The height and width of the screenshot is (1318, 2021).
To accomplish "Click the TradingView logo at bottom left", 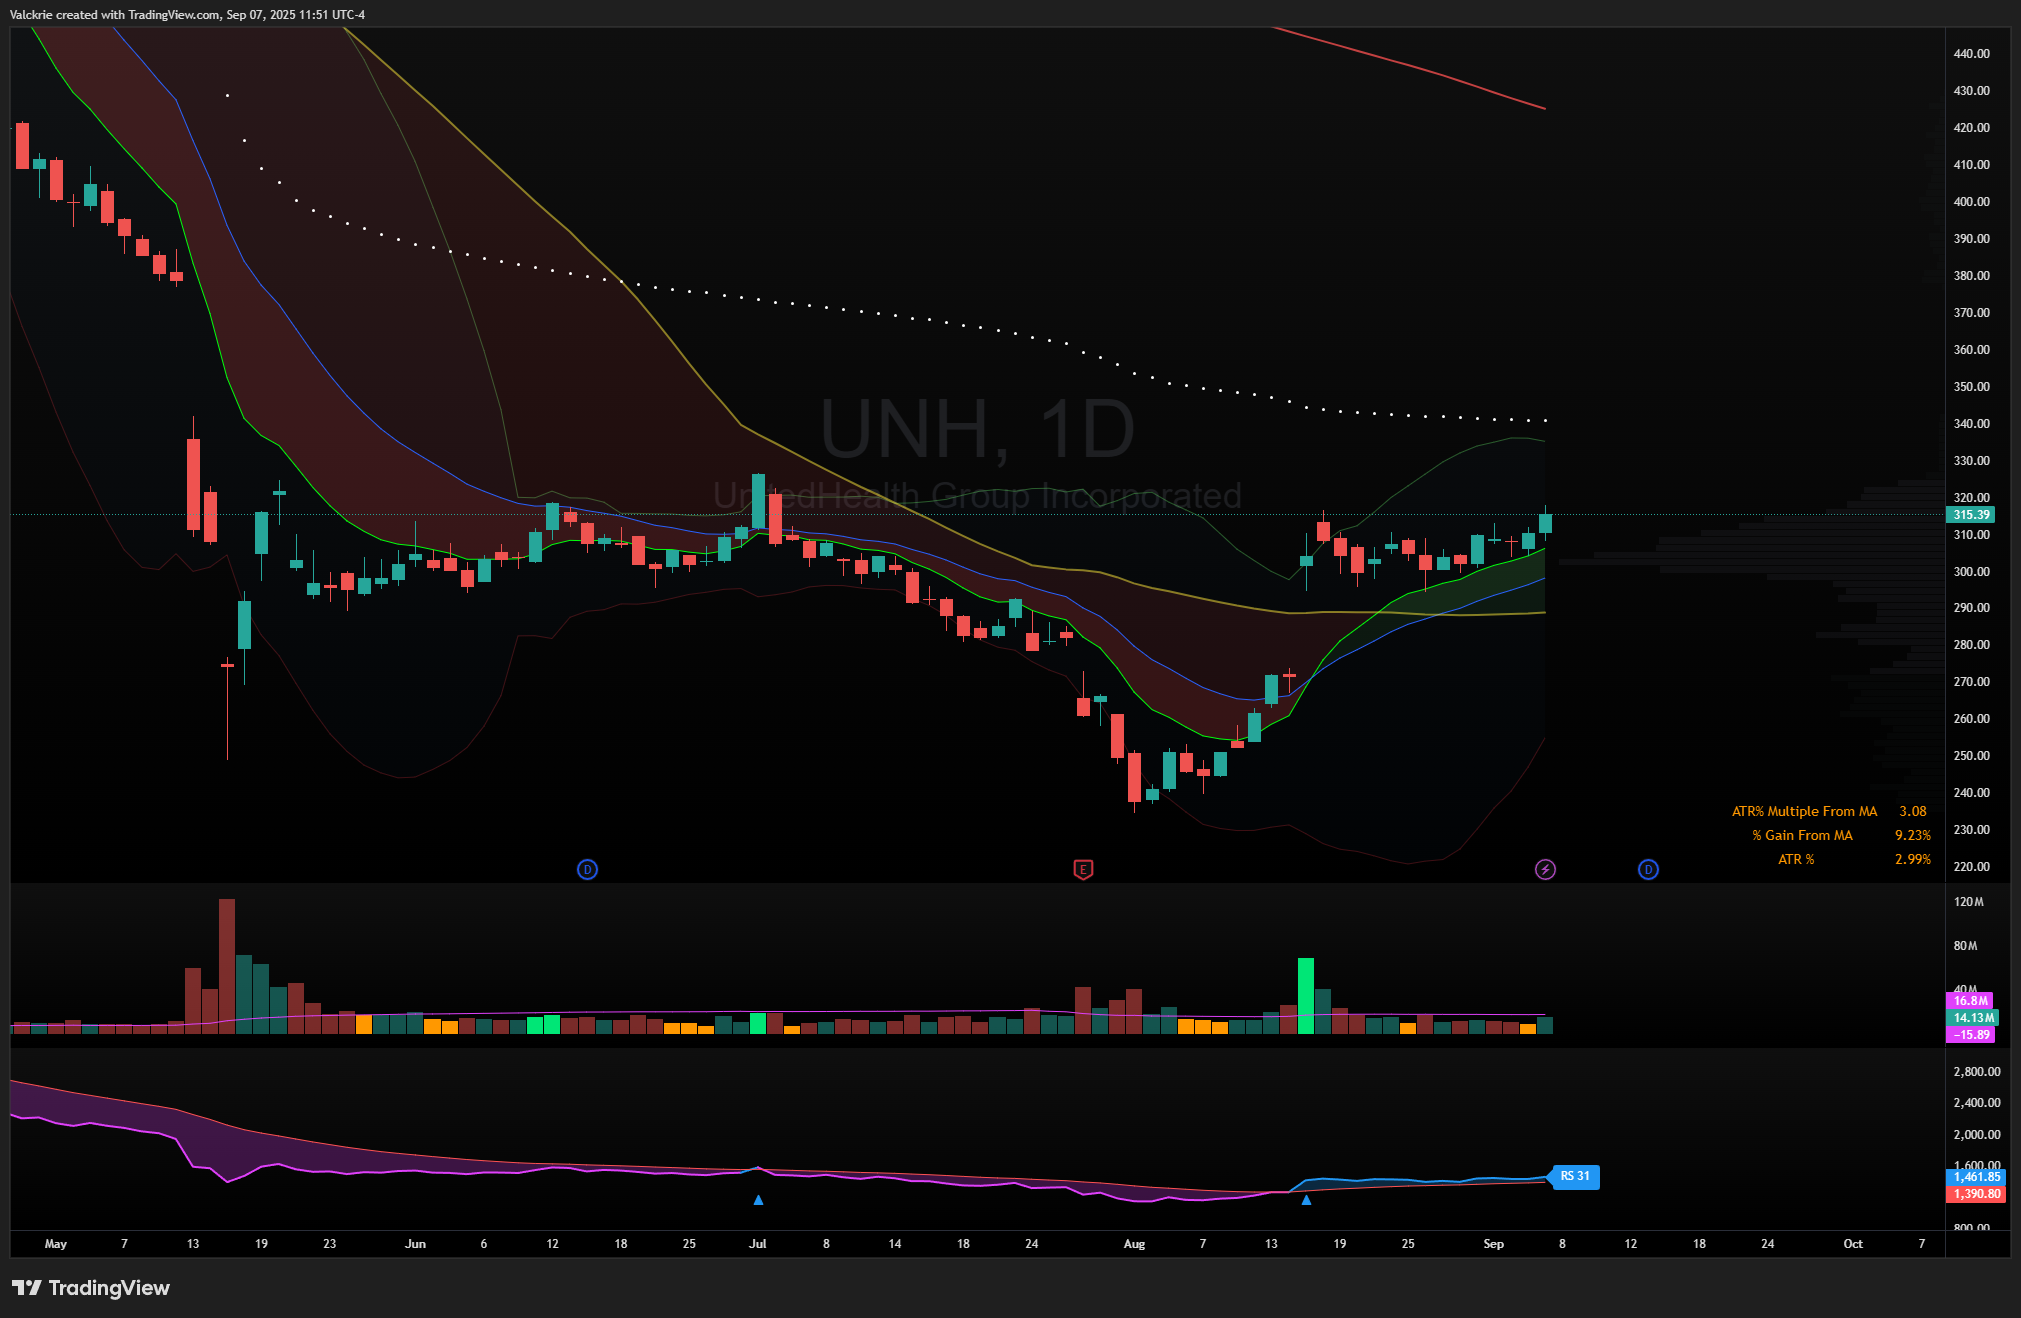I will point(91,1288).
